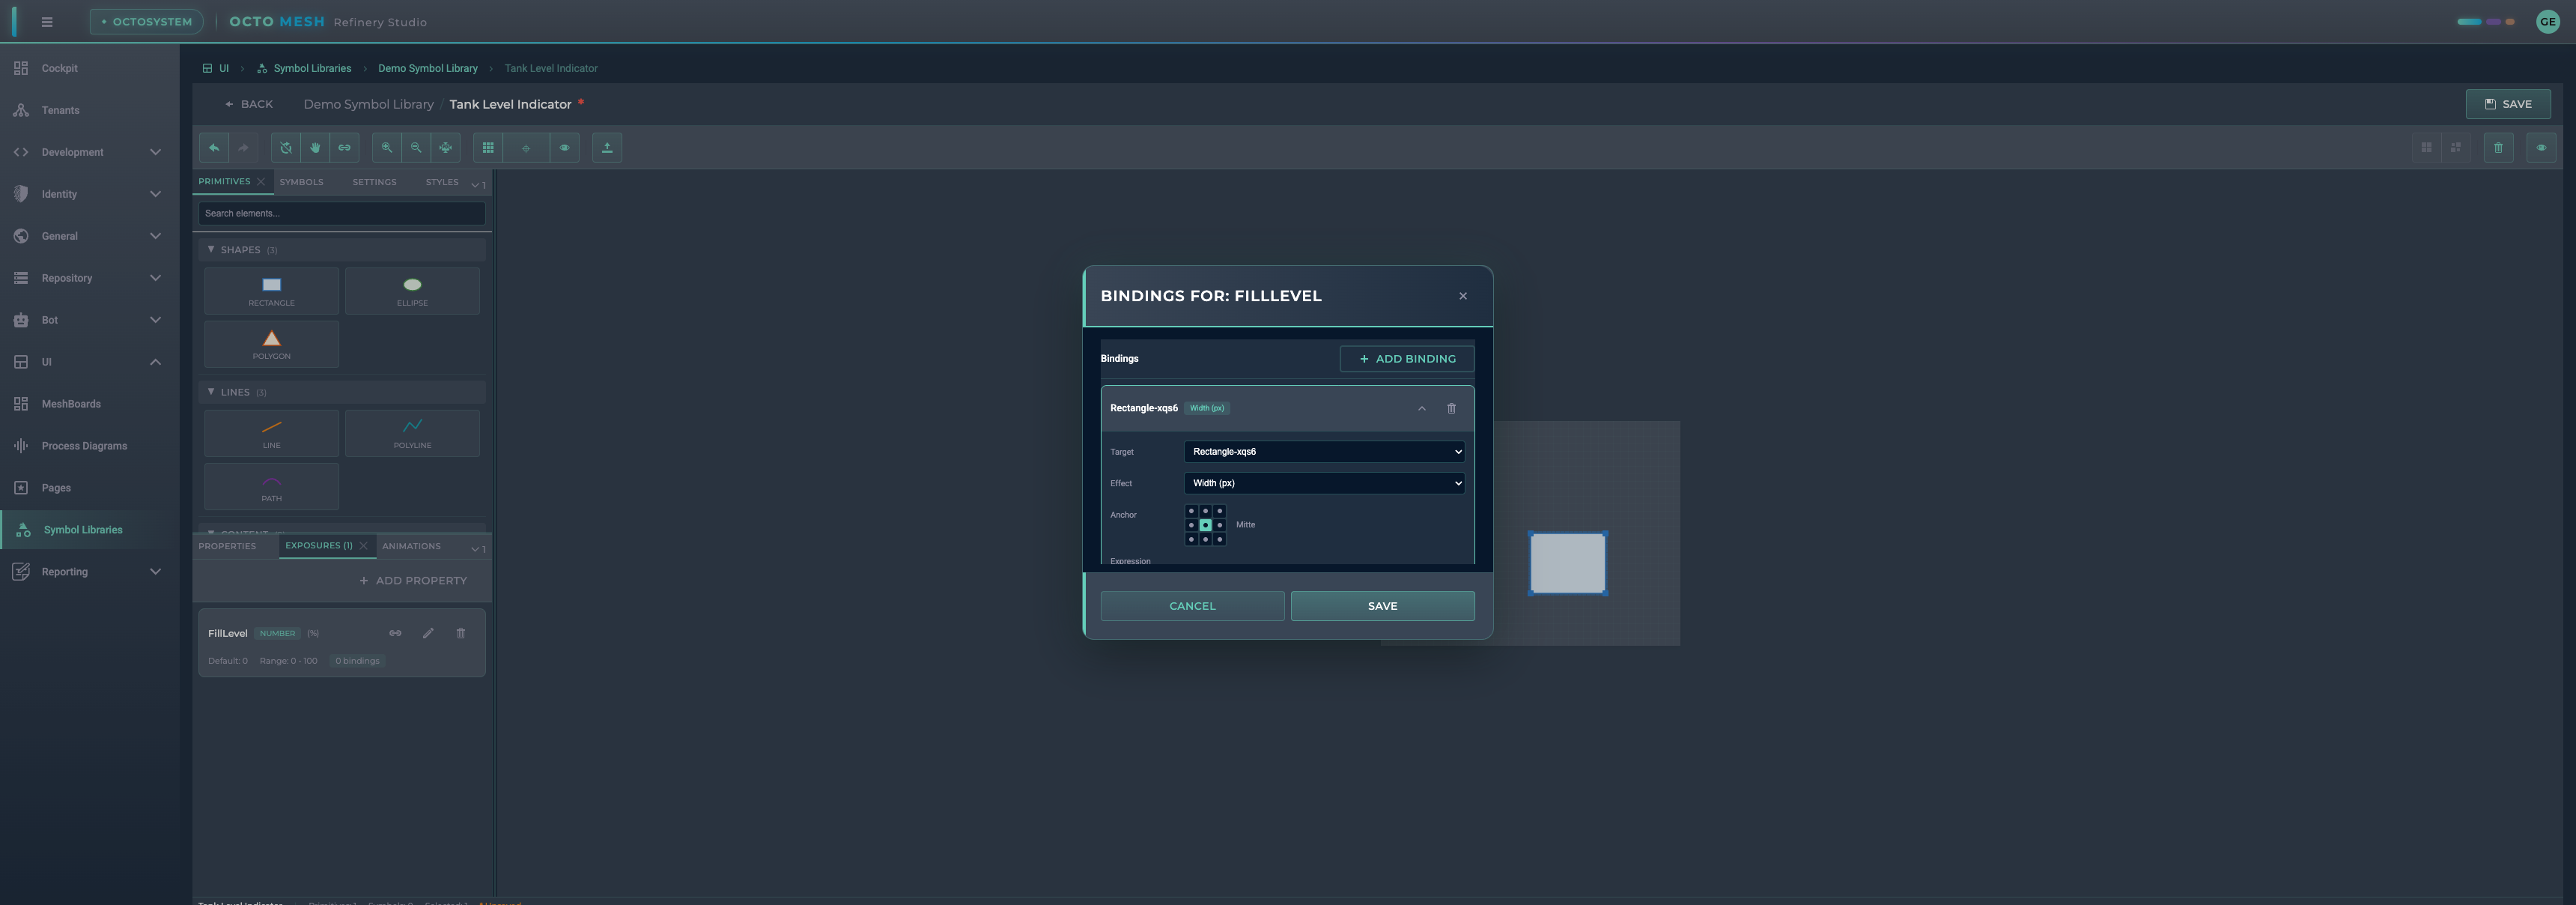2576x905 pixels.
Task: Click the link icon on FillLevel property
Action: [x=395, y=633]
